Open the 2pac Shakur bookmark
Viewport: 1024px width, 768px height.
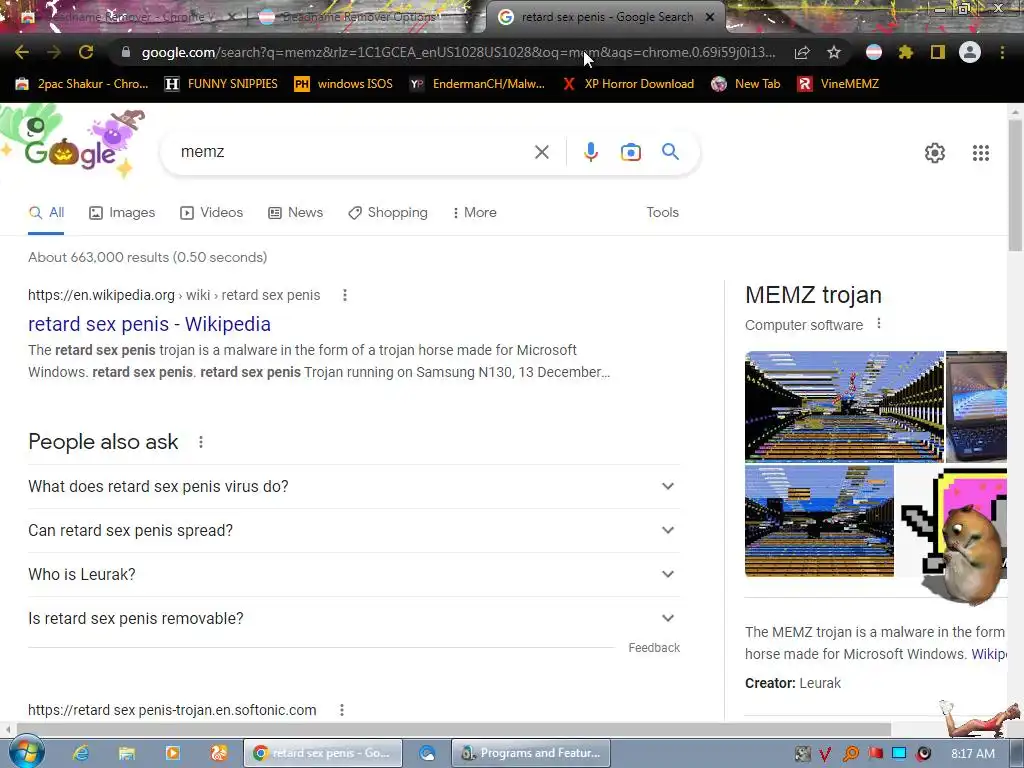coord(82,84)
